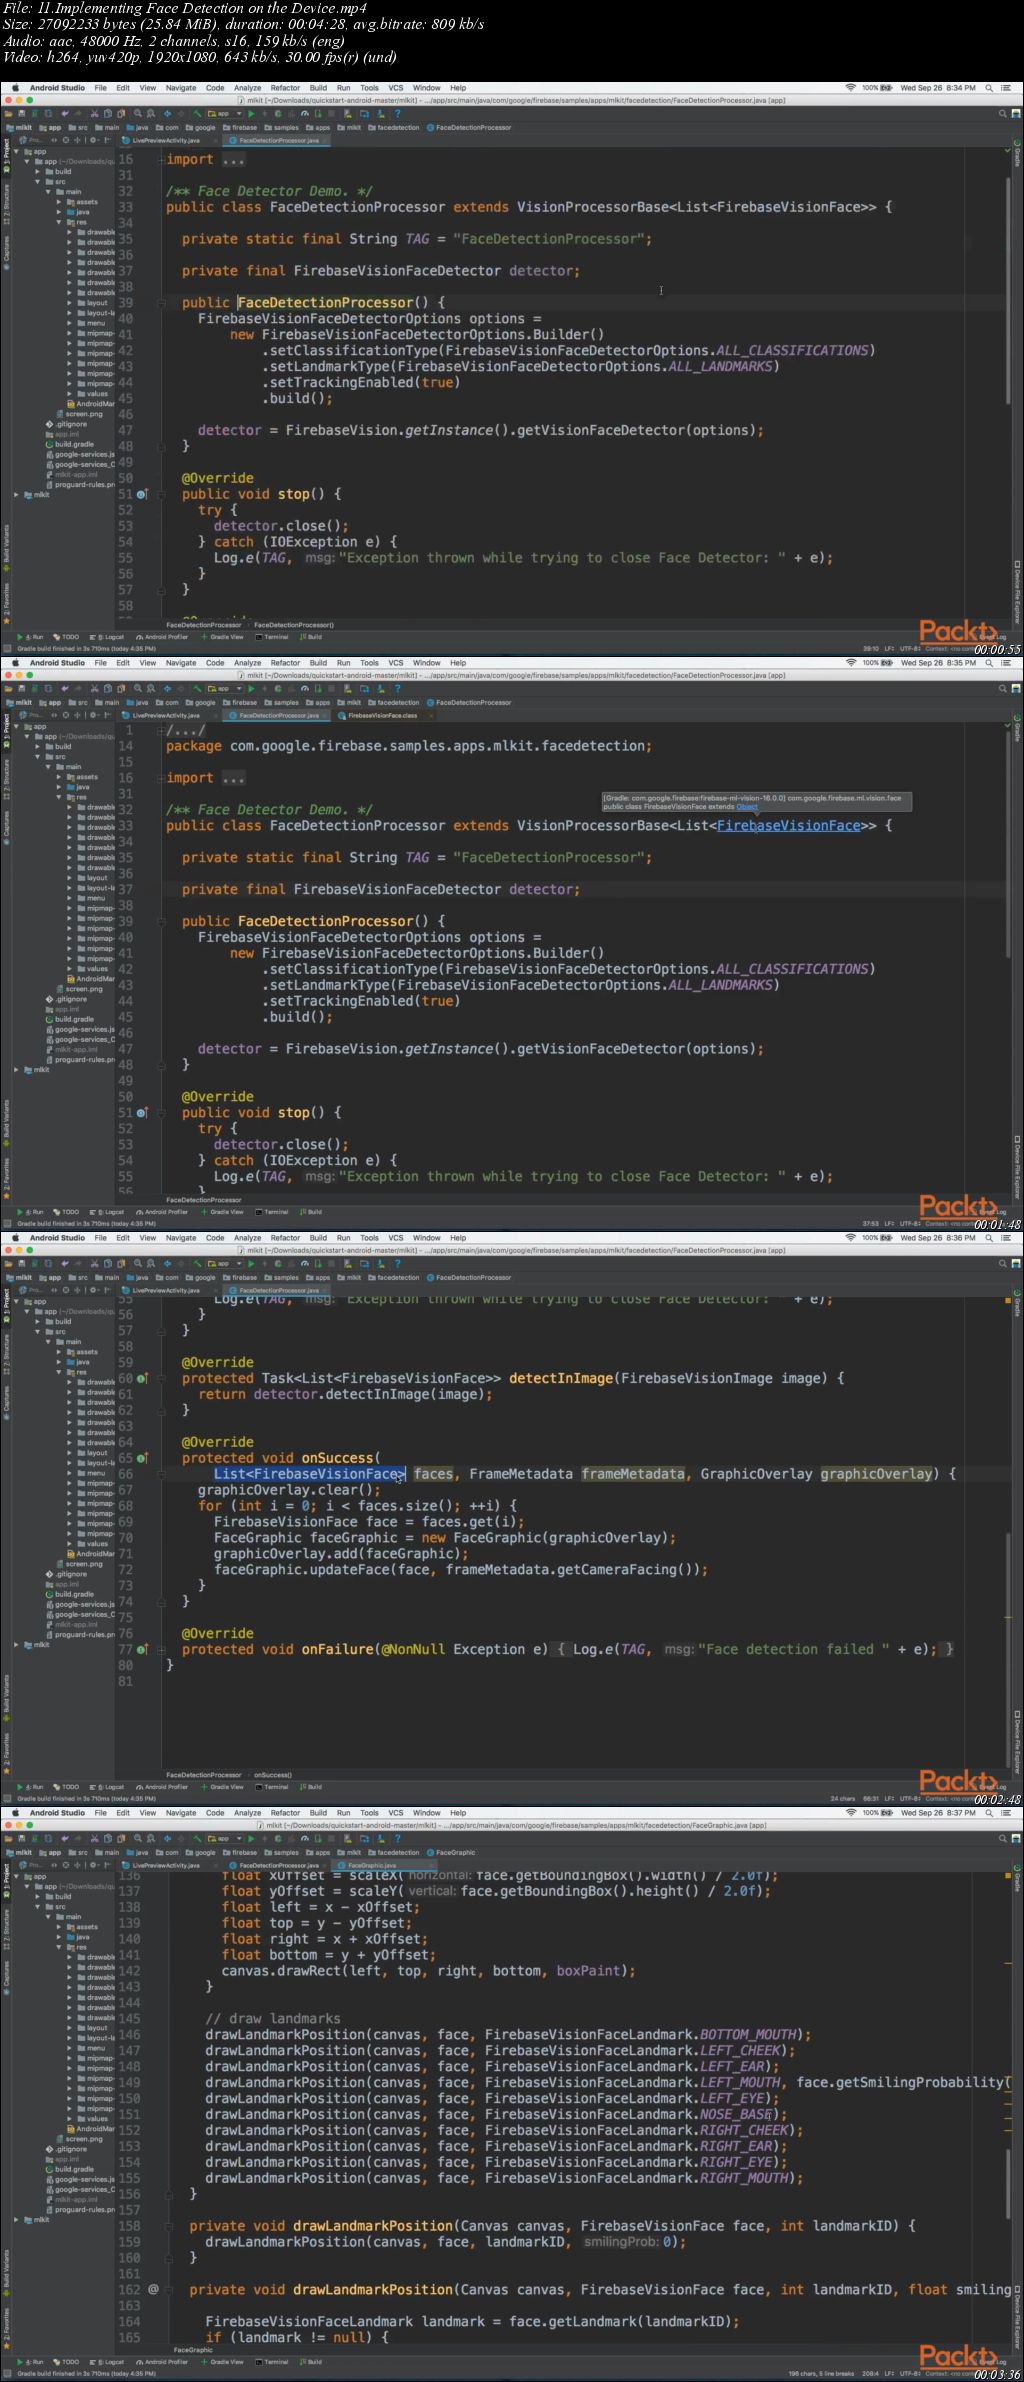Image resolution: width=1024 pixels, height=2382 pixels.
Task: Click override gutter icon on line 60 detectInImage
Action: (x=142, y=1378)
